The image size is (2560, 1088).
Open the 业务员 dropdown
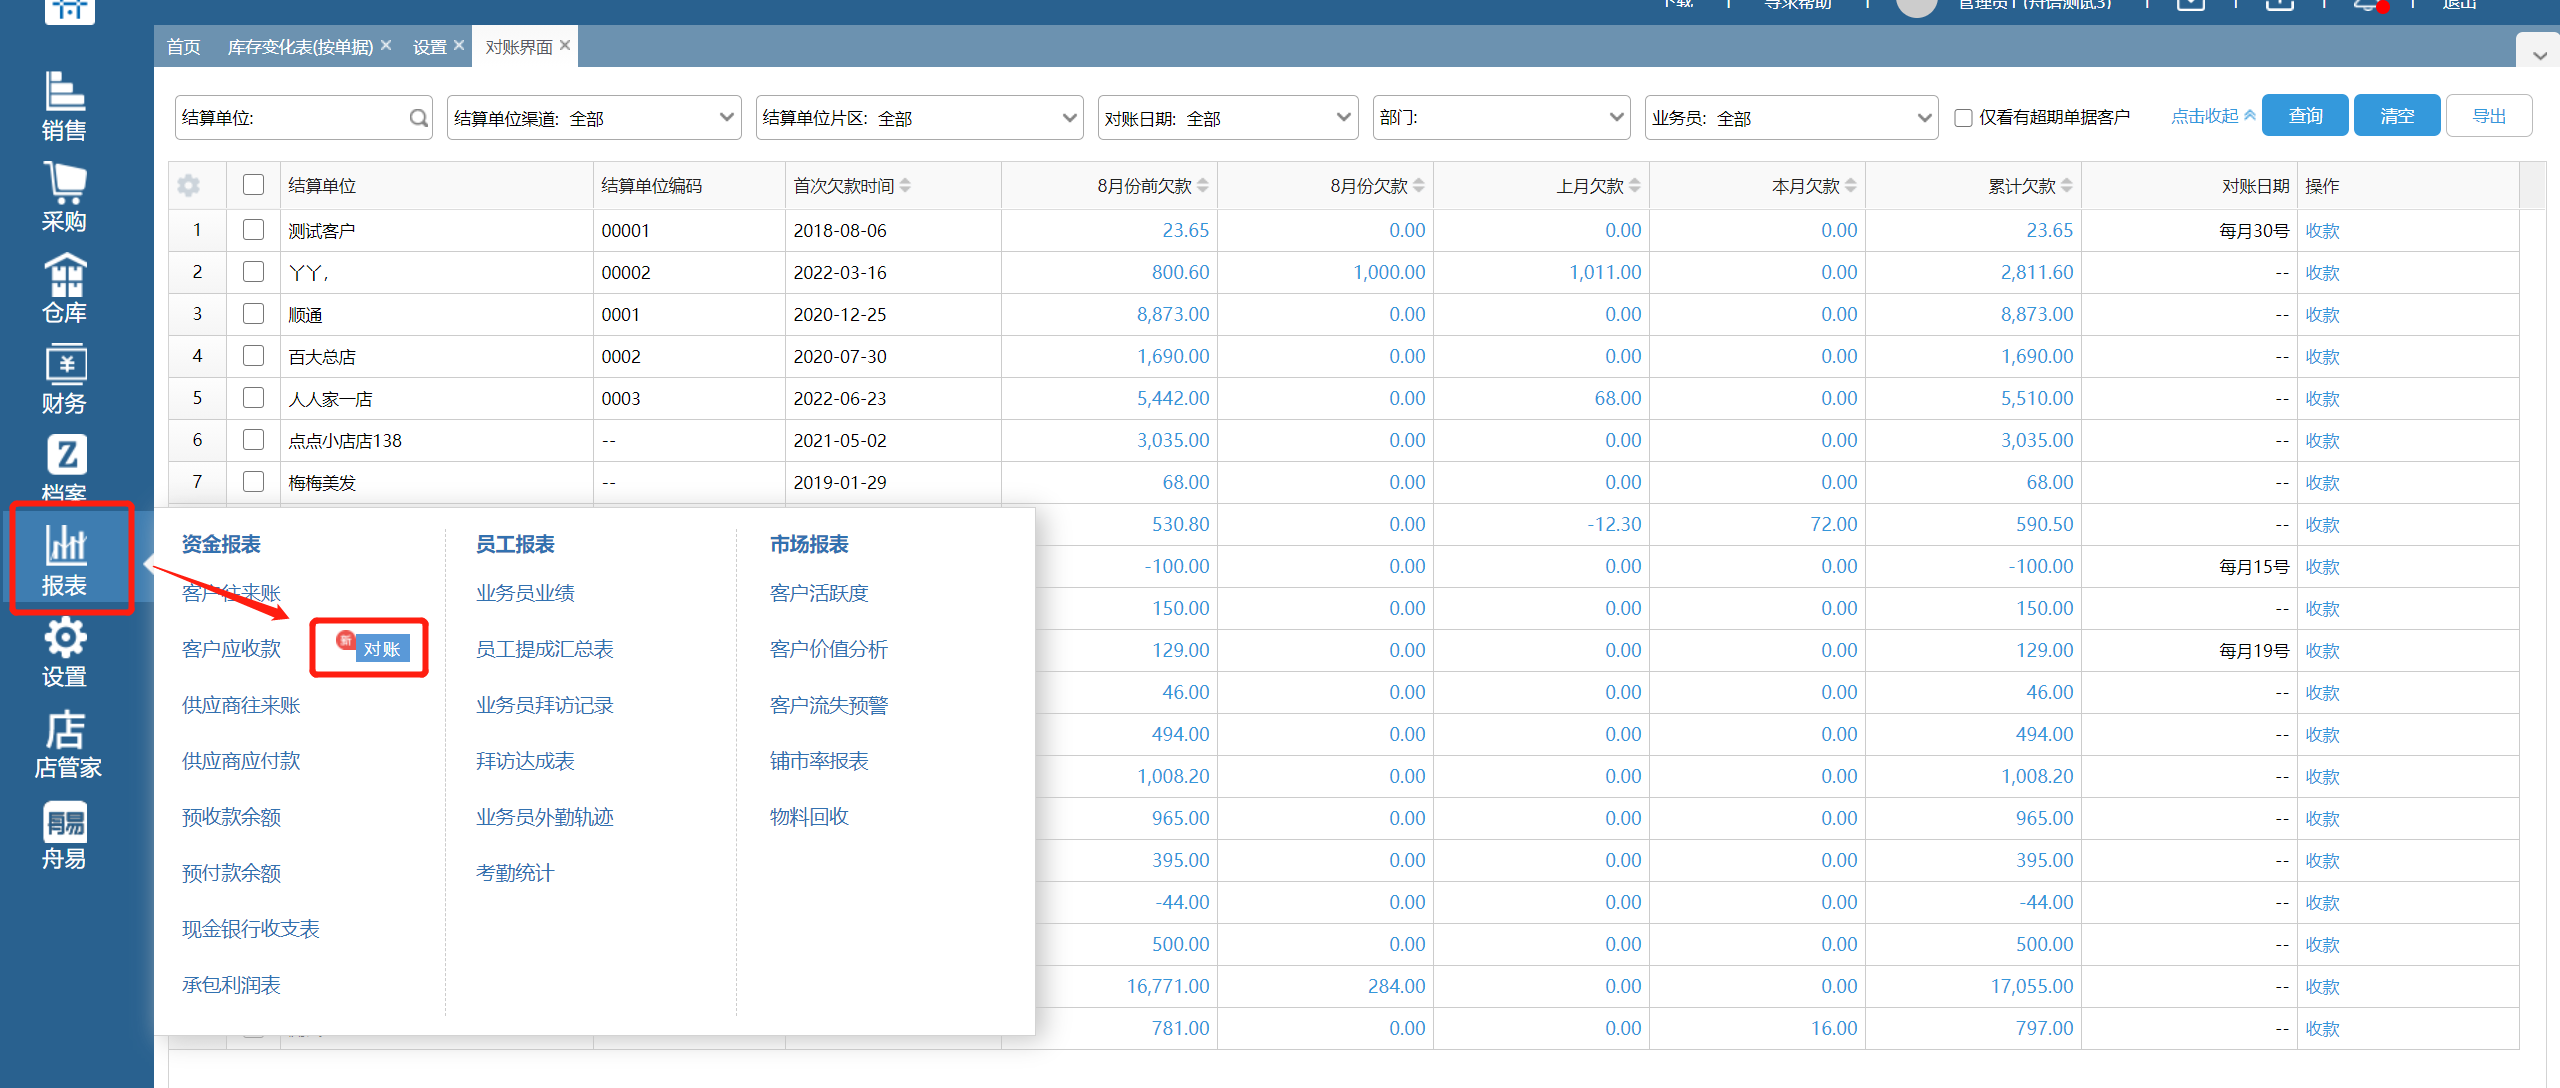tap(1792, 118)
